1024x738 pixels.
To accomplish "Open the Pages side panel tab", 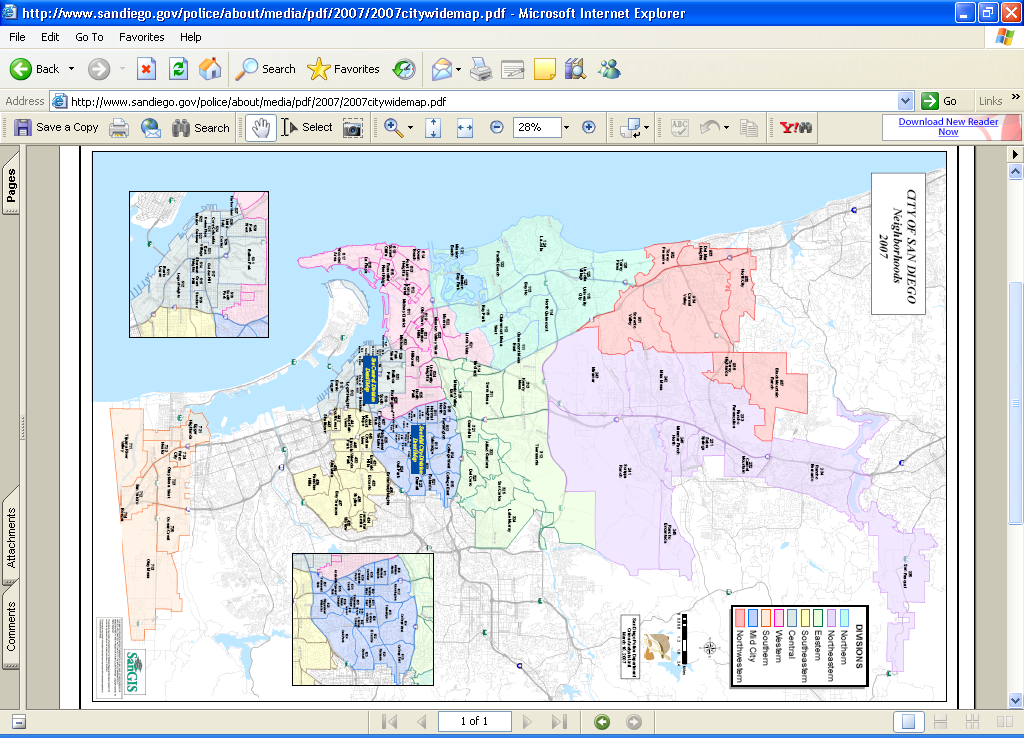I will click(x=11, y=186).
